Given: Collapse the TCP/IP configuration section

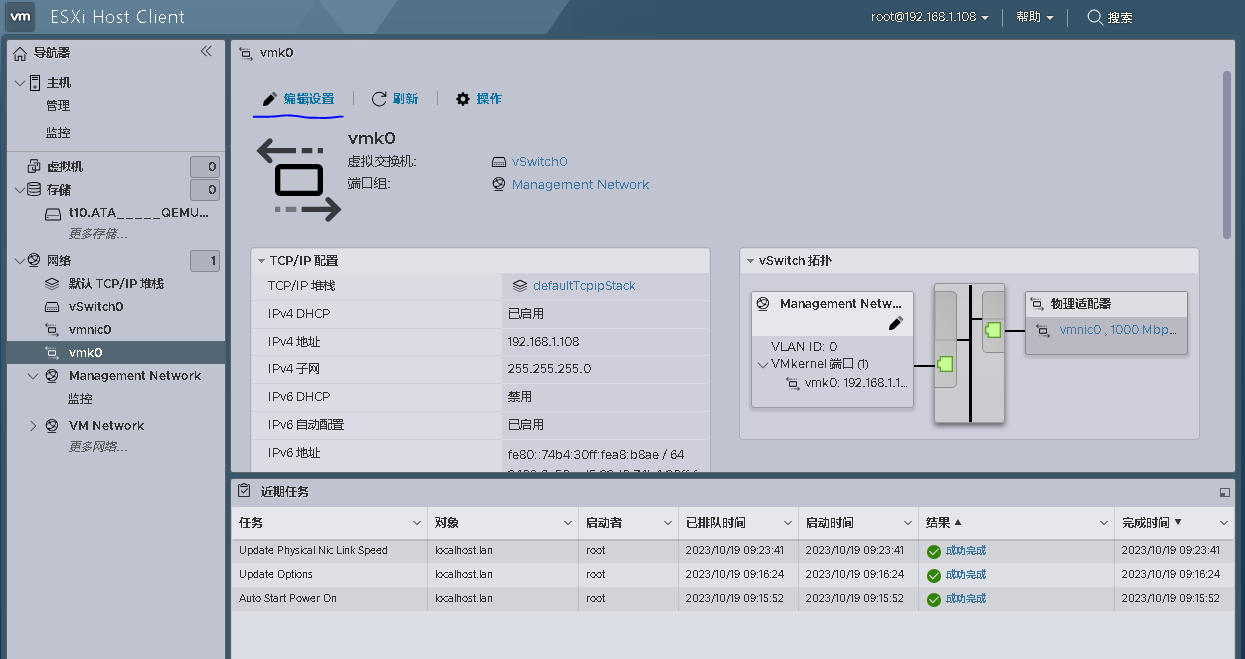Looking at the screenshot, I should [261, 261].
